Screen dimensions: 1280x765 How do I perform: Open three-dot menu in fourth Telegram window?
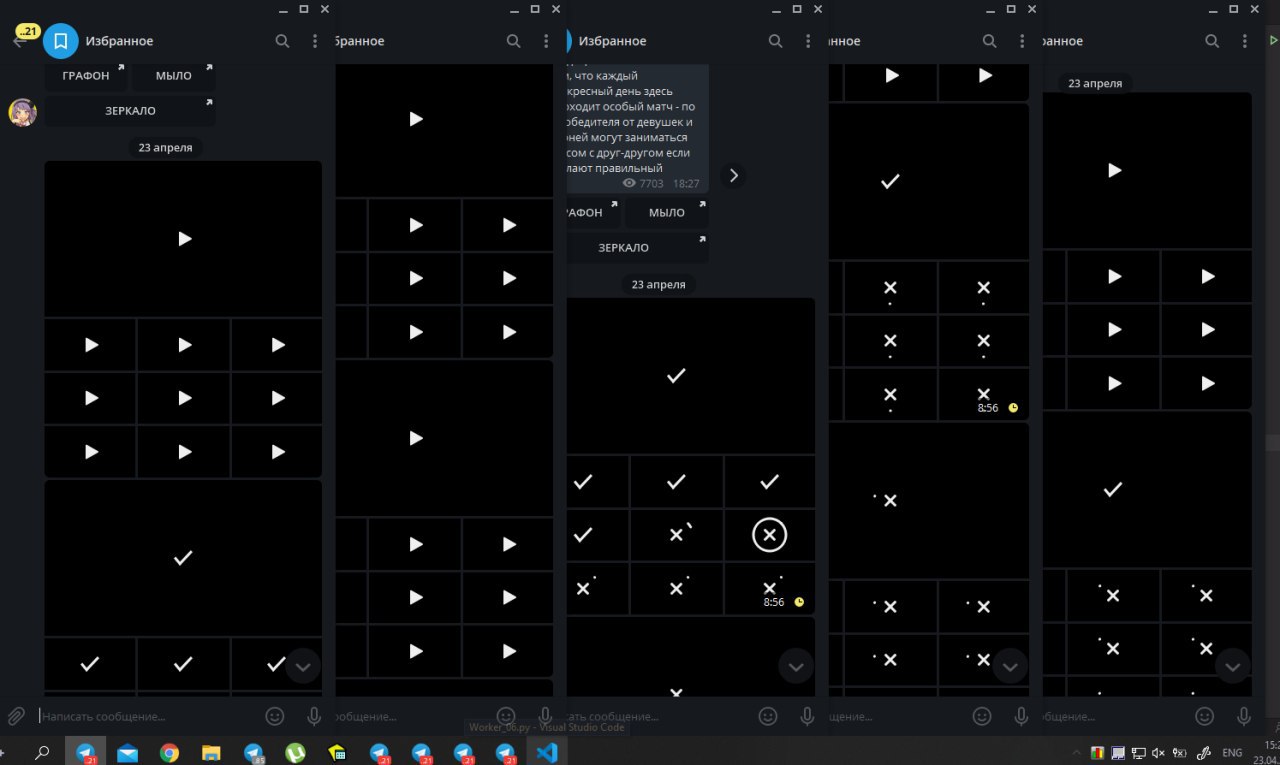click(x=1022, y=41)
